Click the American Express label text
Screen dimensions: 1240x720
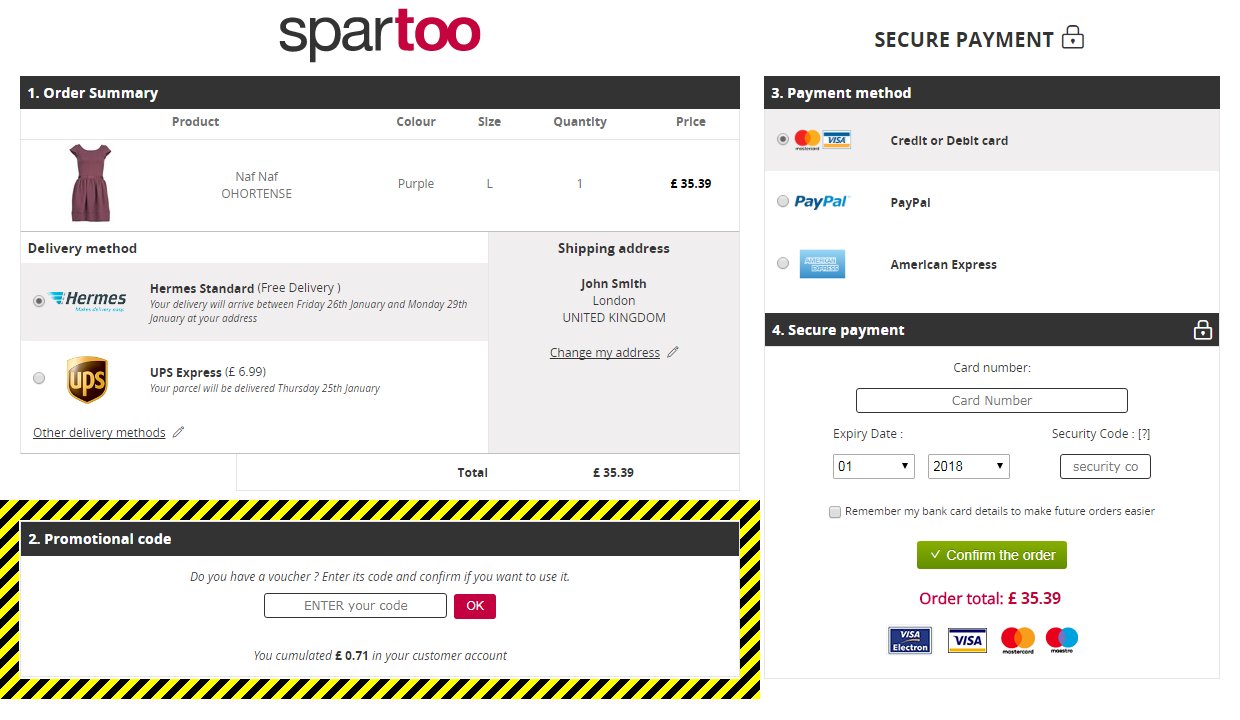point(944,265)
